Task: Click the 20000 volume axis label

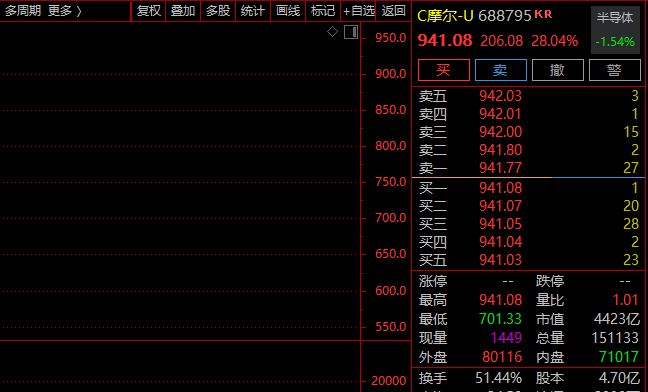Action: tap(389, 381)
